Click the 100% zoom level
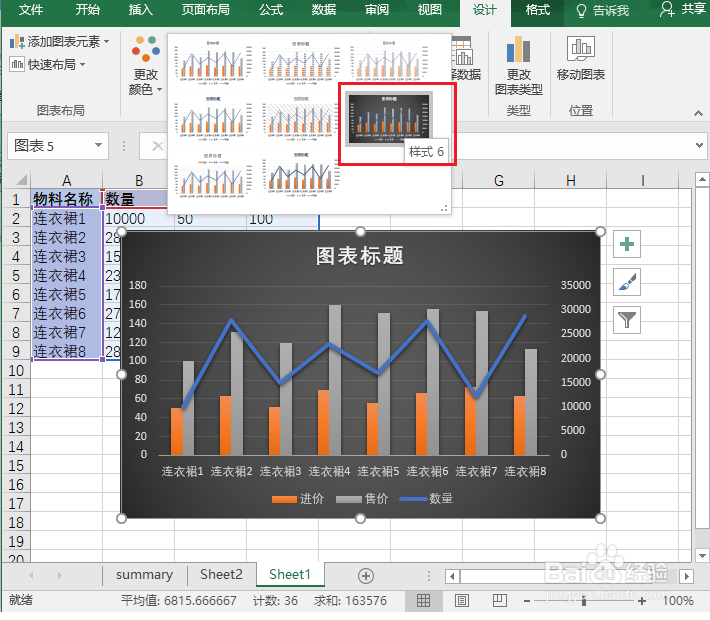The image size is (710, 620). [x=678, y=601]
